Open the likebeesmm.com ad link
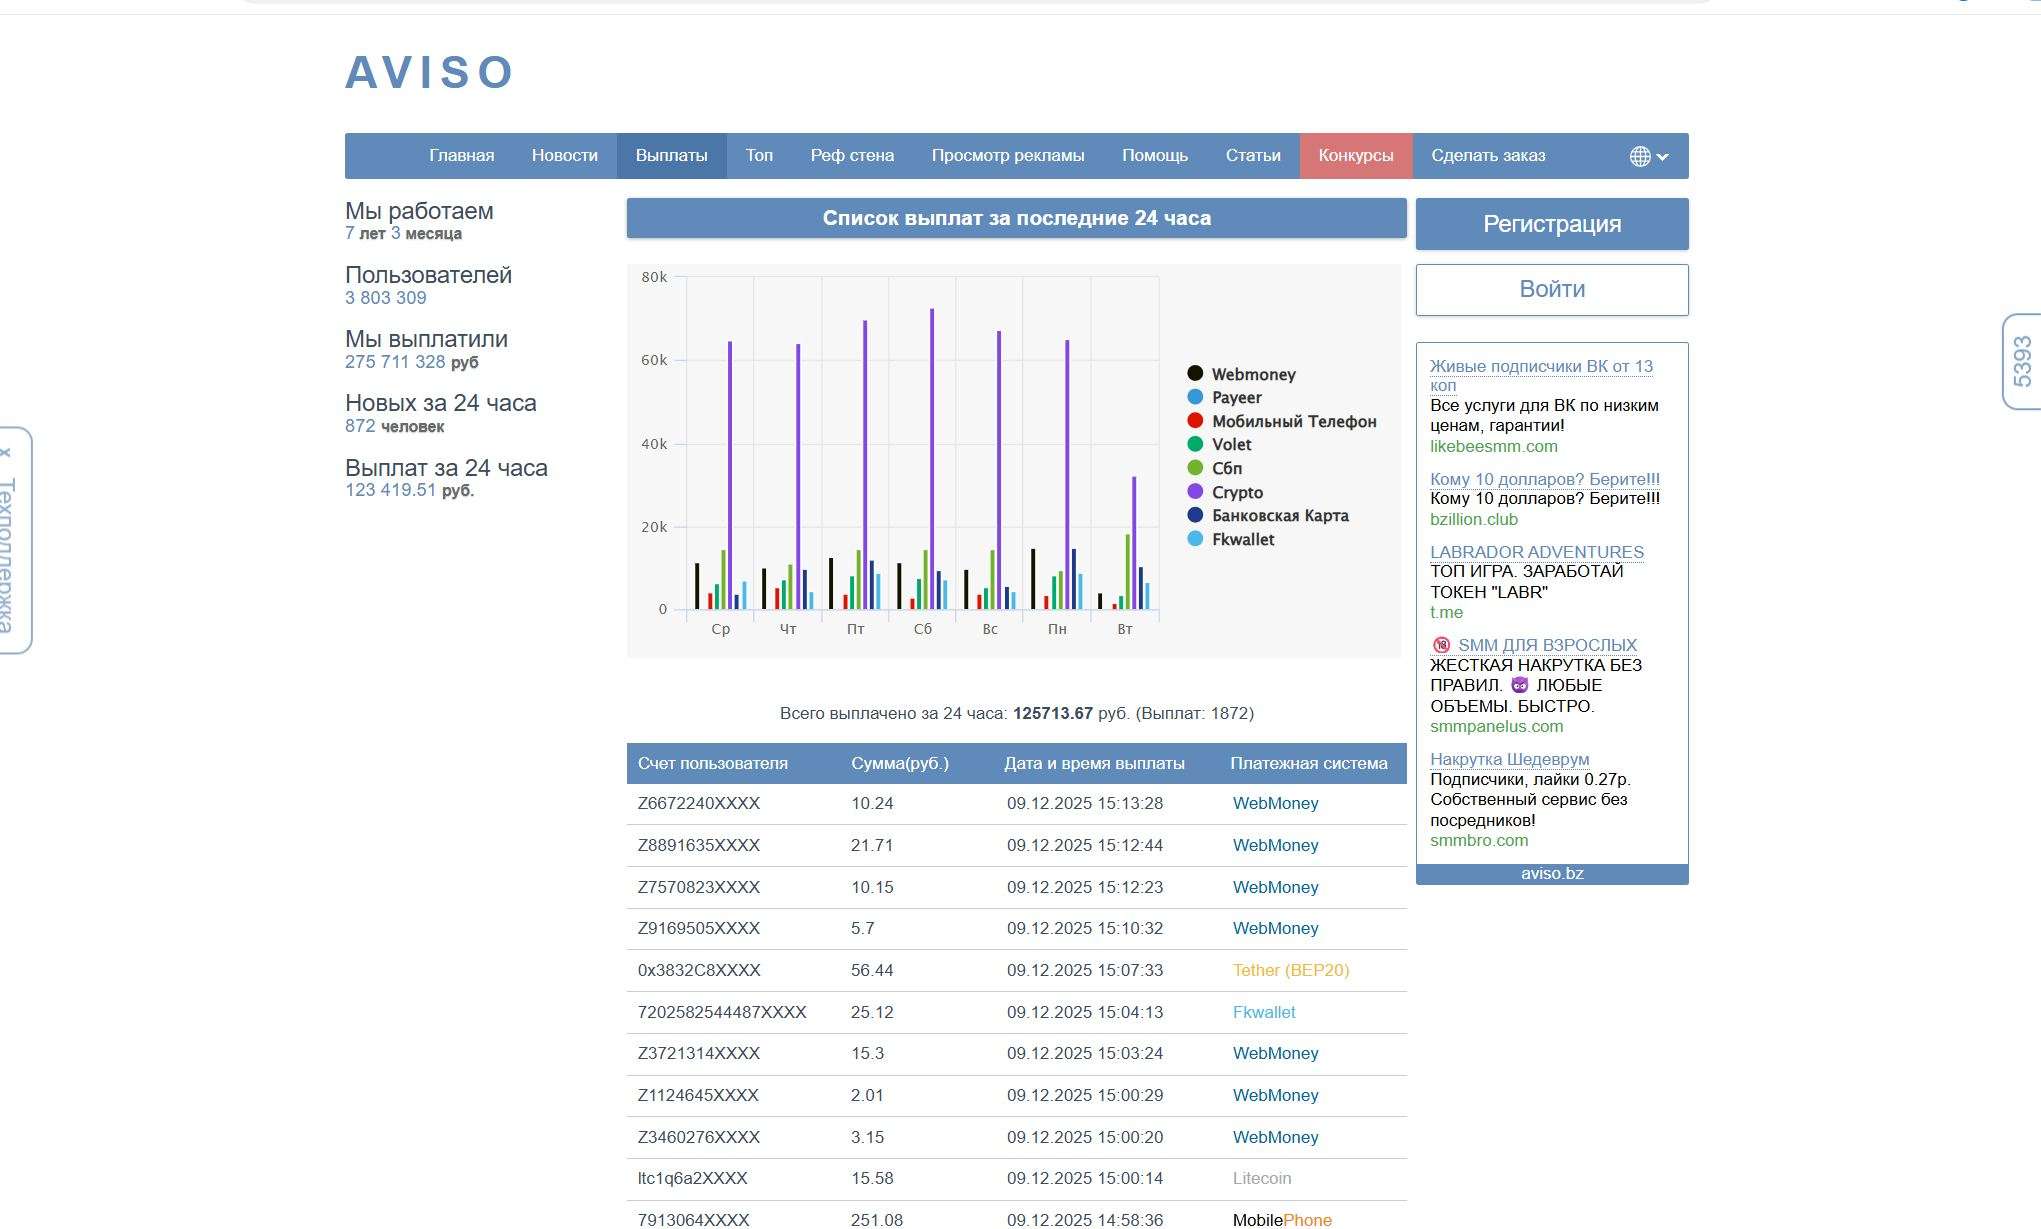 point(1493,446)
